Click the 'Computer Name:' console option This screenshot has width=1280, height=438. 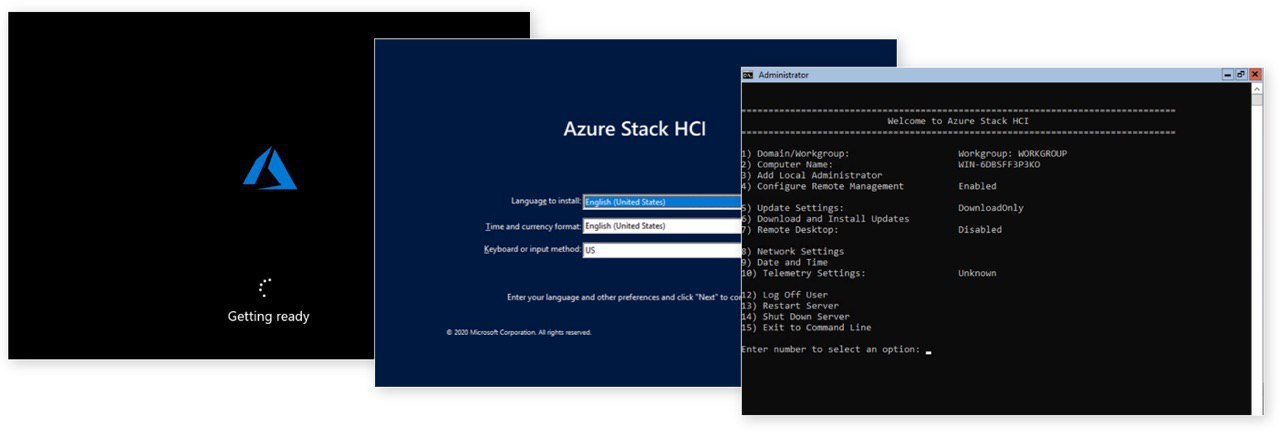click(788, 164)
